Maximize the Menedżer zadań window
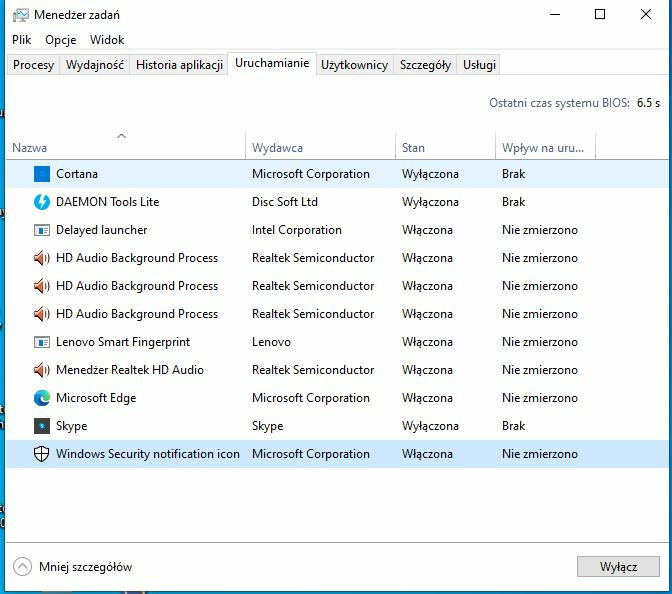Screen dimensions: 672x594 tap(600, 15)
